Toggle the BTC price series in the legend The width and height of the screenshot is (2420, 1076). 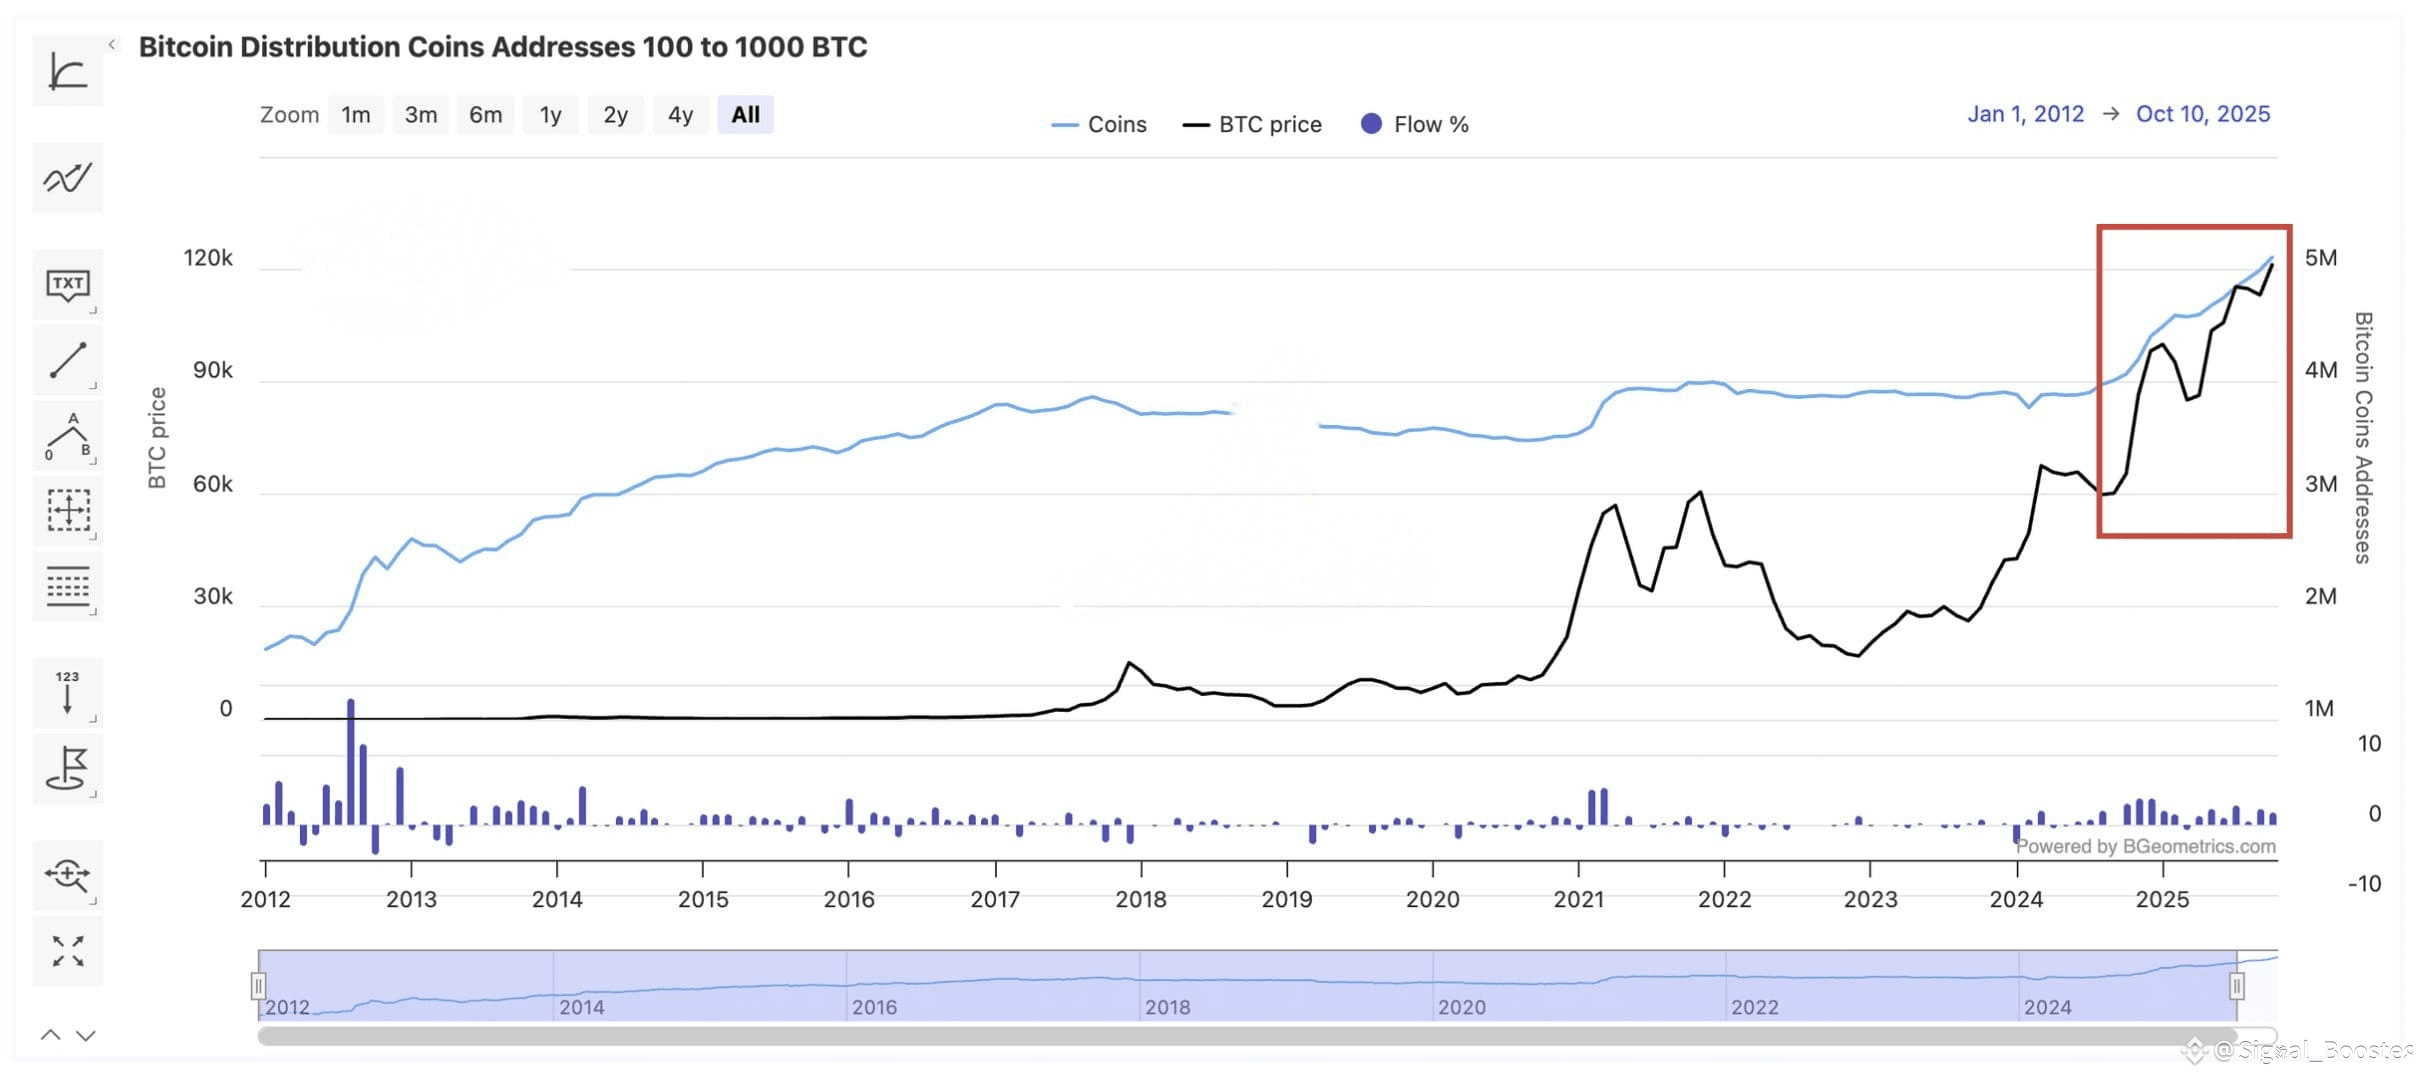pyautogui.click(x=1252, y=125)
